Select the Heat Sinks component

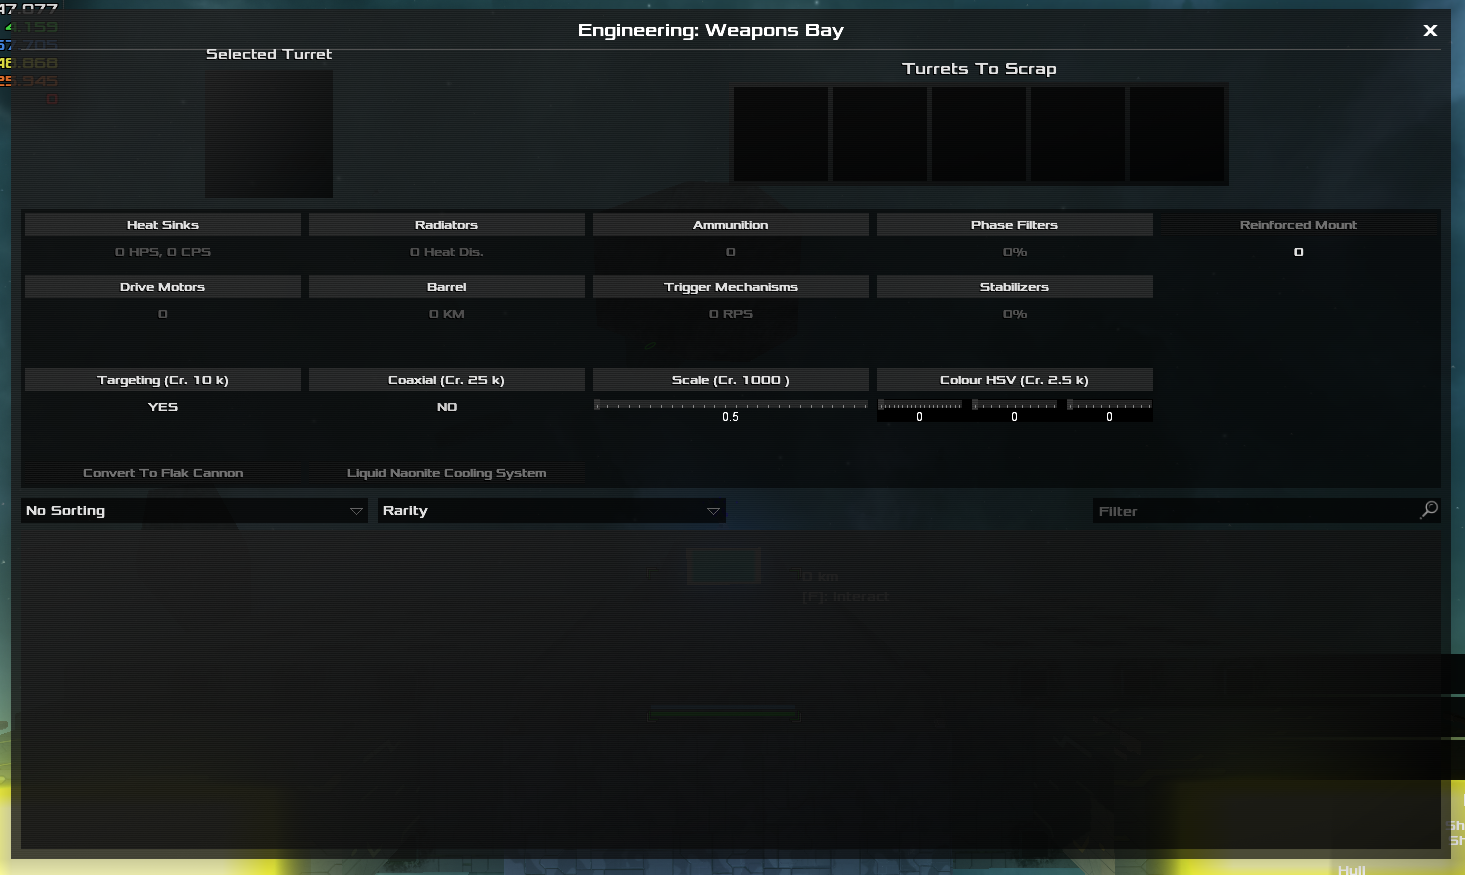[163, 224]
